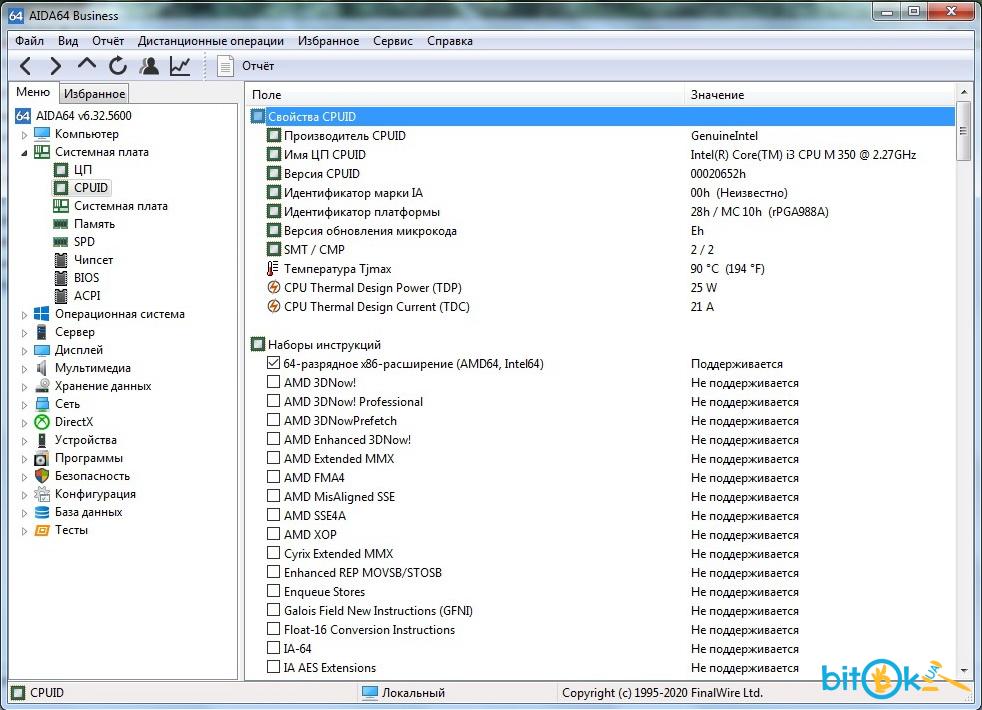Sort by the Значение column header
The height and width of the screenshot is (710, 982).
(819, 95)
